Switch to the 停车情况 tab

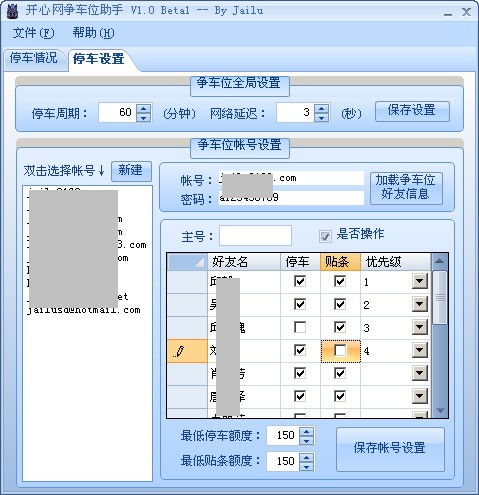point(34,58)
